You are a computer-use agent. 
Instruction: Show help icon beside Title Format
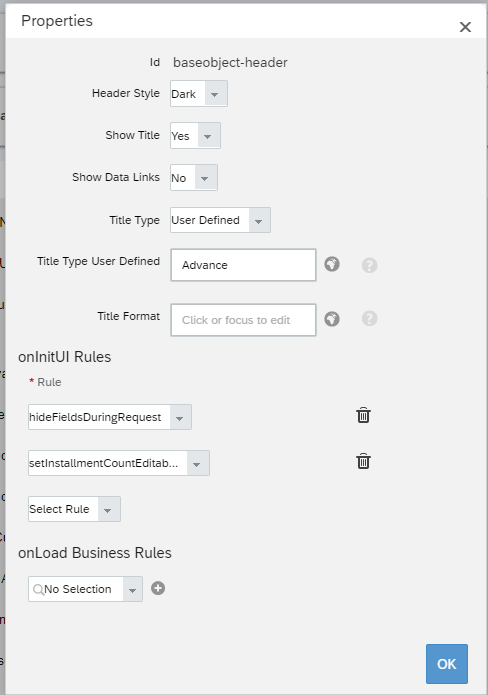pos(369,319)
